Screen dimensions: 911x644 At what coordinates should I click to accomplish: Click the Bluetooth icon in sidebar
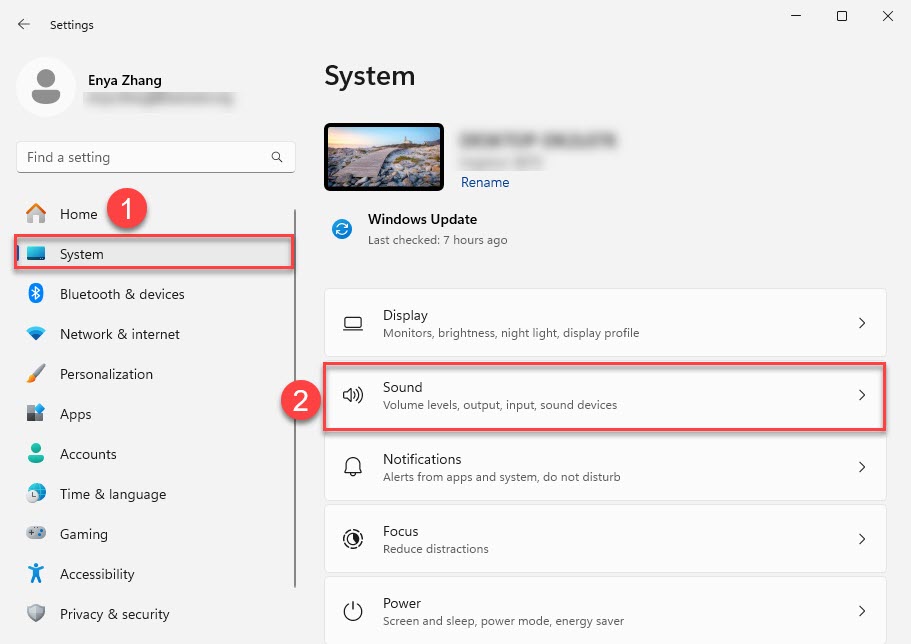(36, 294)
